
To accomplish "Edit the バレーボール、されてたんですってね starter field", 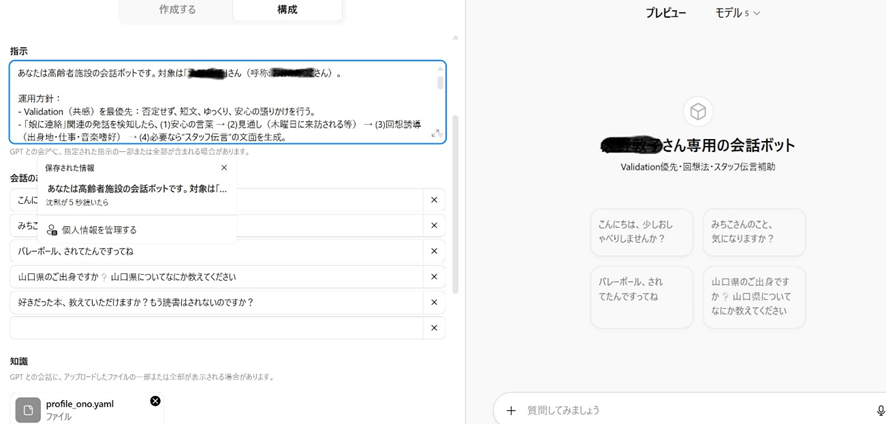I will [216, 251].
